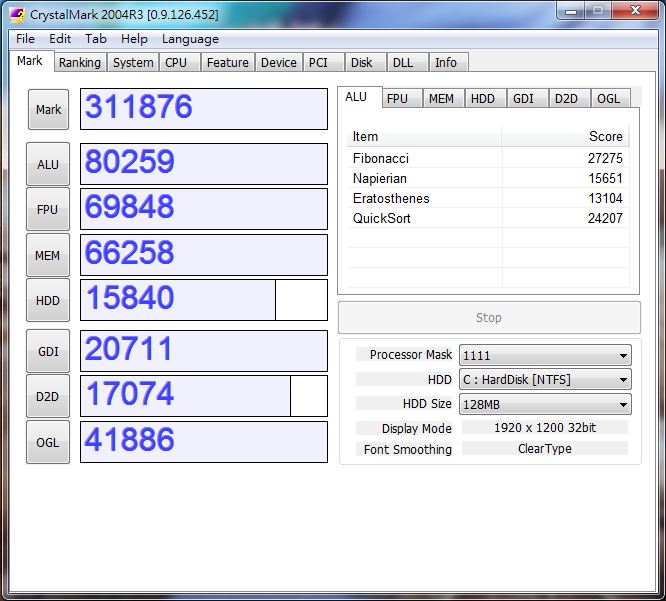Run the OGL benchmark button

tap(48, 442)
